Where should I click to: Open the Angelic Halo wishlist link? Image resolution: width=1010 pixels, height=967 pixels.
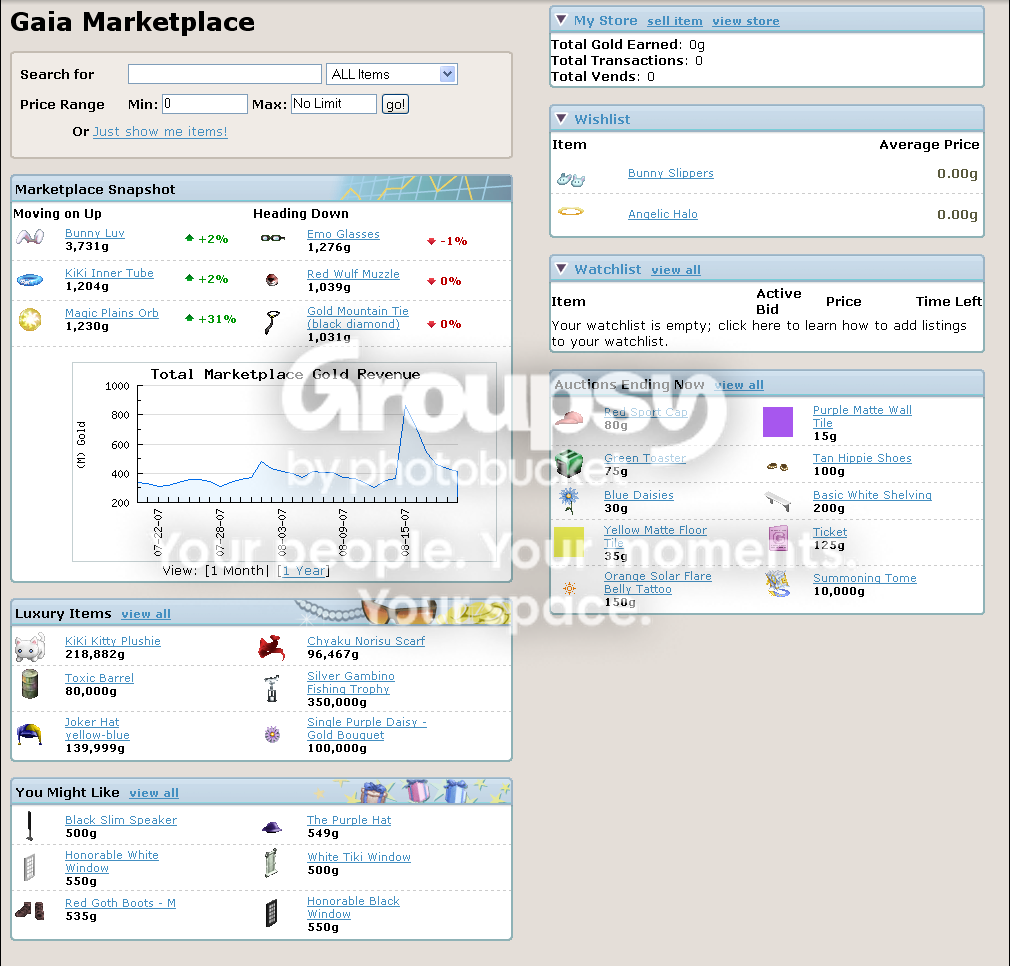coord(663,215)
